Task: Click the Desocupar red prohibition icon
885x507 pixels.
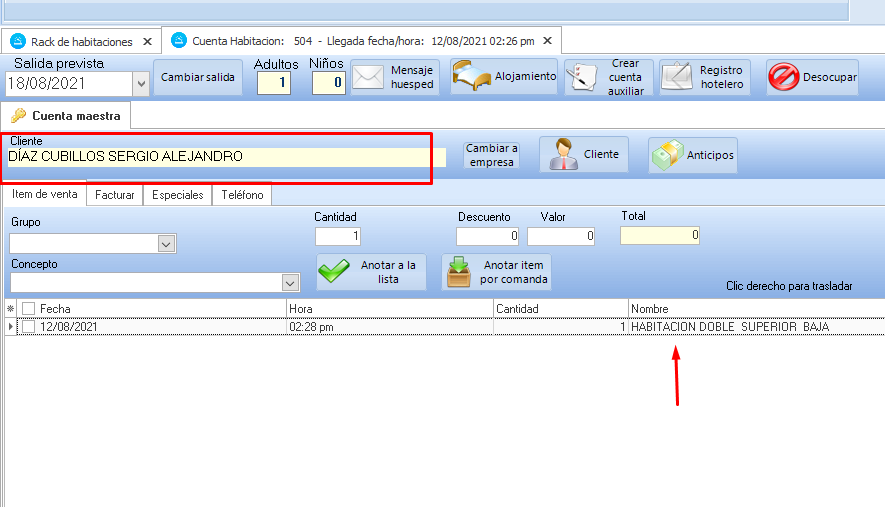Action: click(x=783, y=77)
